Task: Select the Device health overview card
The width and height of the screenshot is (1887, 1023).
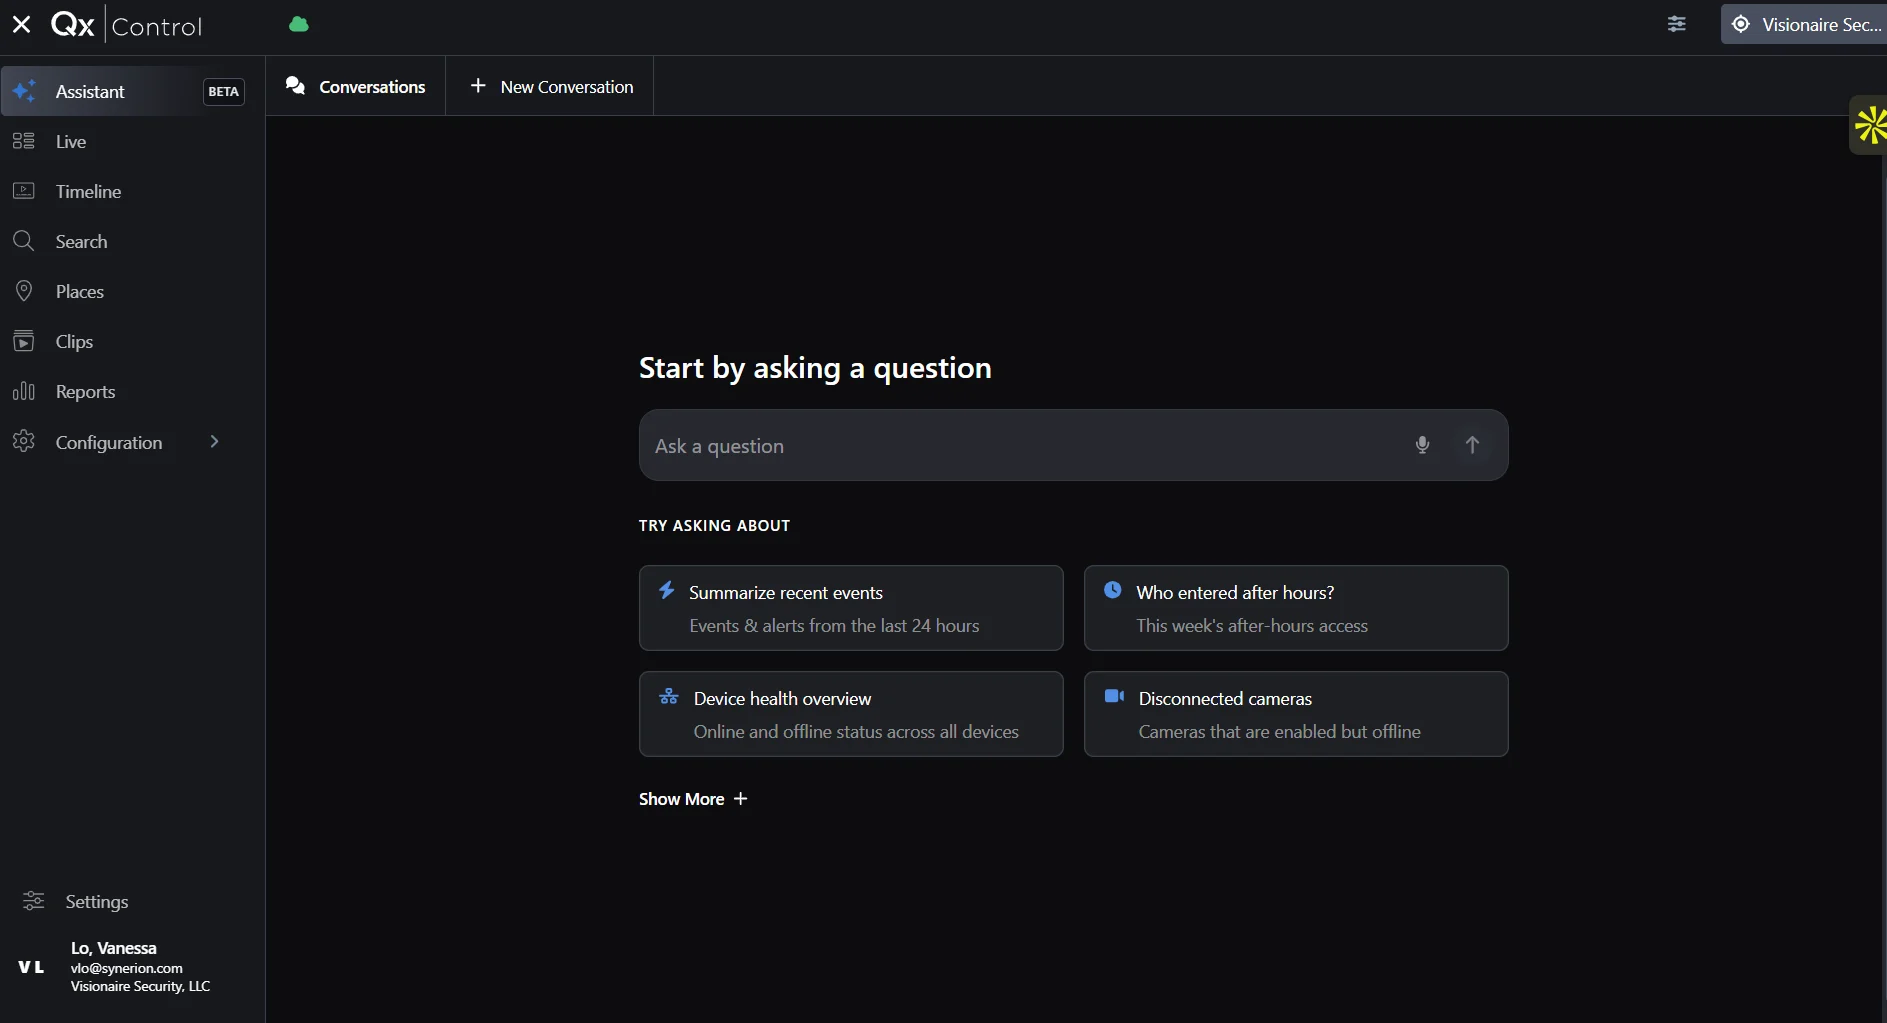Action: 851,714
